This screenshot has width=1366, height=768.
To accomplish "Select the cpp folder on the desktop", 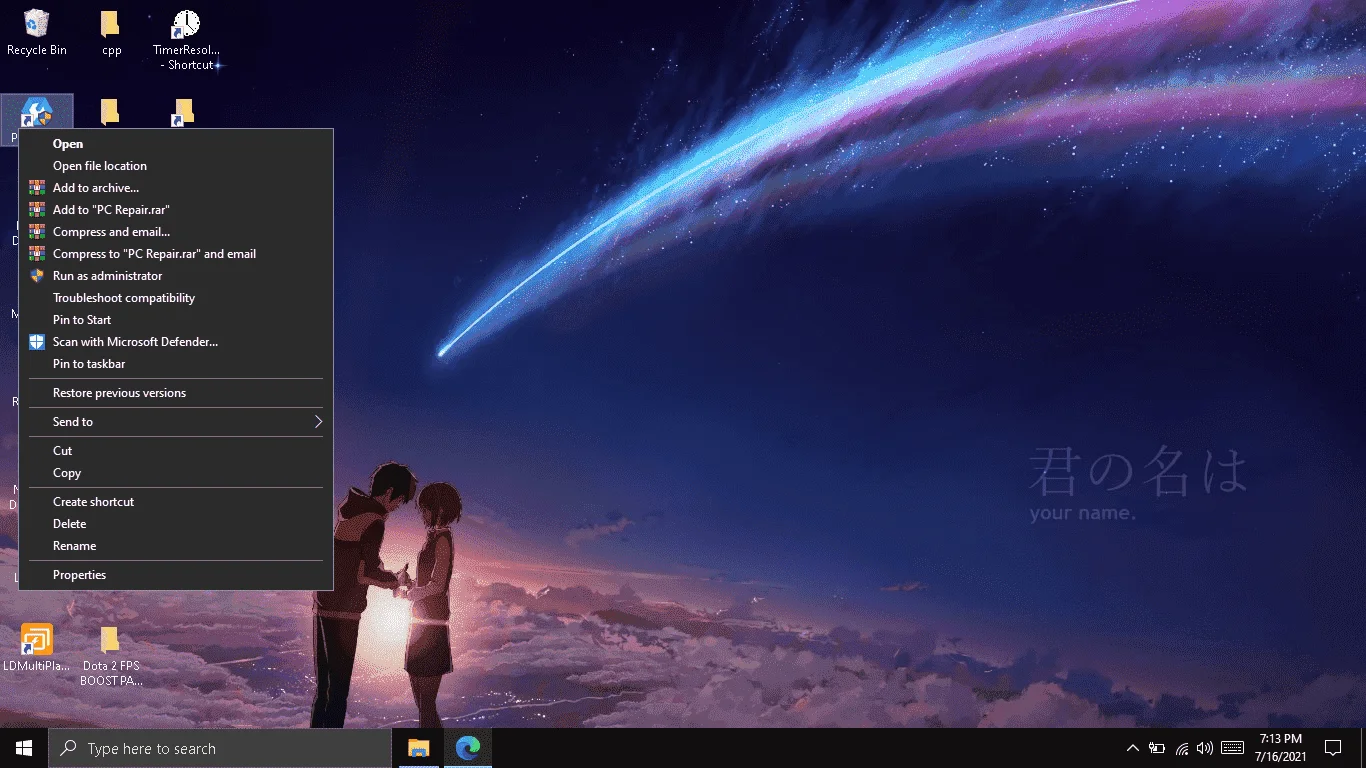I will pyautogui.click(x=111, y=33).
